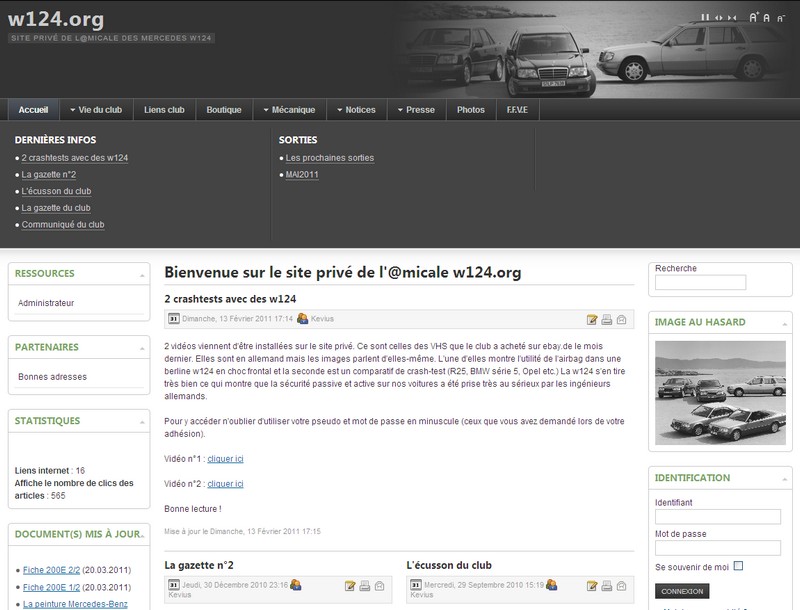Toggle the 'Se souvenir de moi' checkbox
The image size is (800, 610).
click(x=738, y=566)
